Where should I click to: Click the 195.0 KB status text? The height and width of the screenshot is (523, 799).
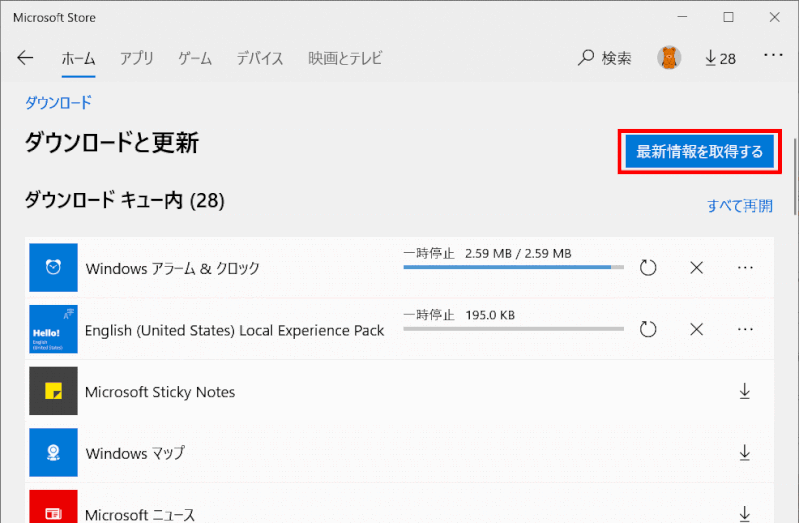(x=490, y=315)
